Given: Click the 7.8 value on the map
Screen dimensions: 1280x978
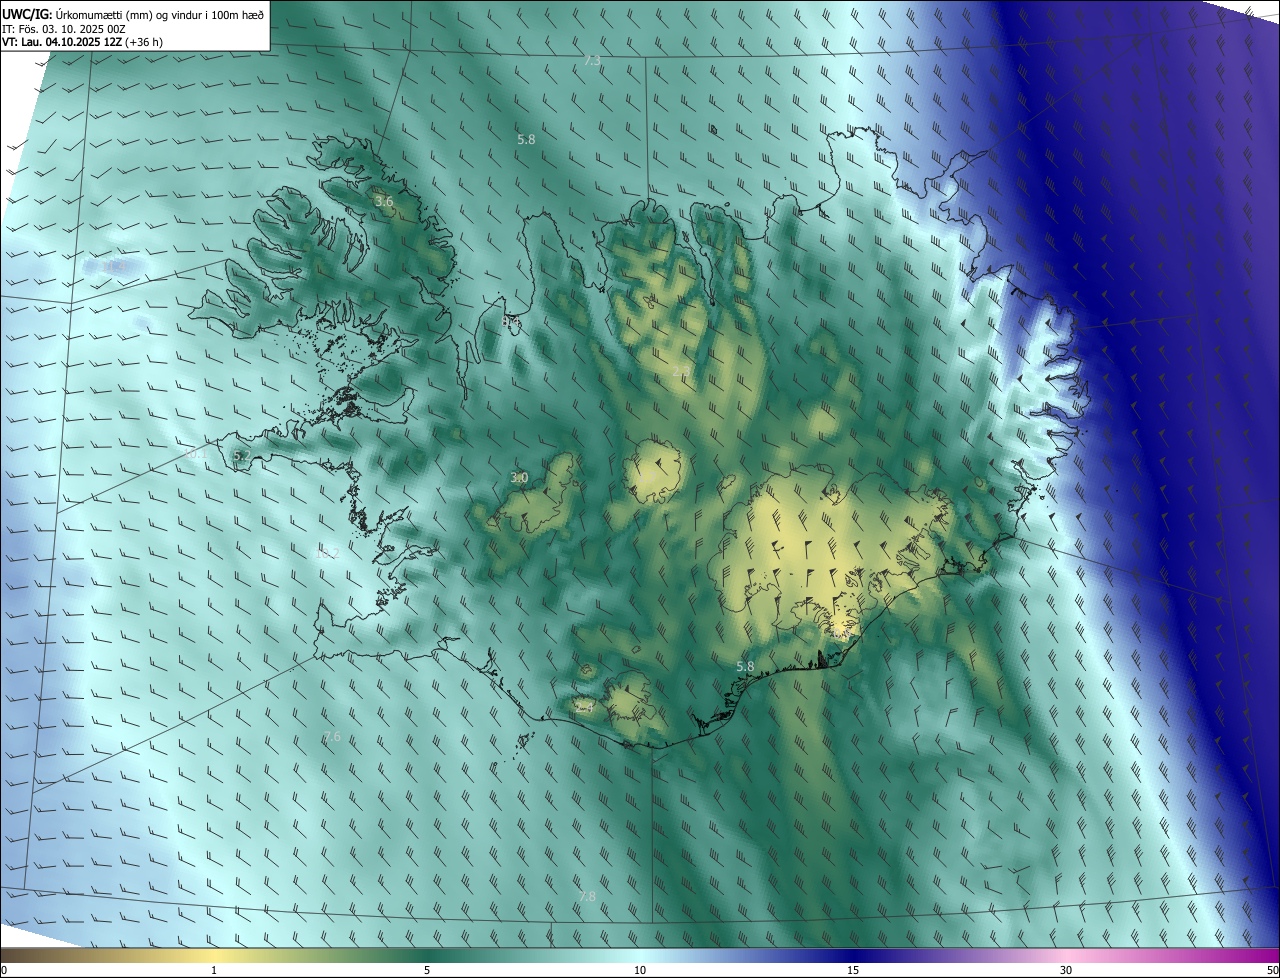Looking at the screenshot, I should tap(587, 897).
